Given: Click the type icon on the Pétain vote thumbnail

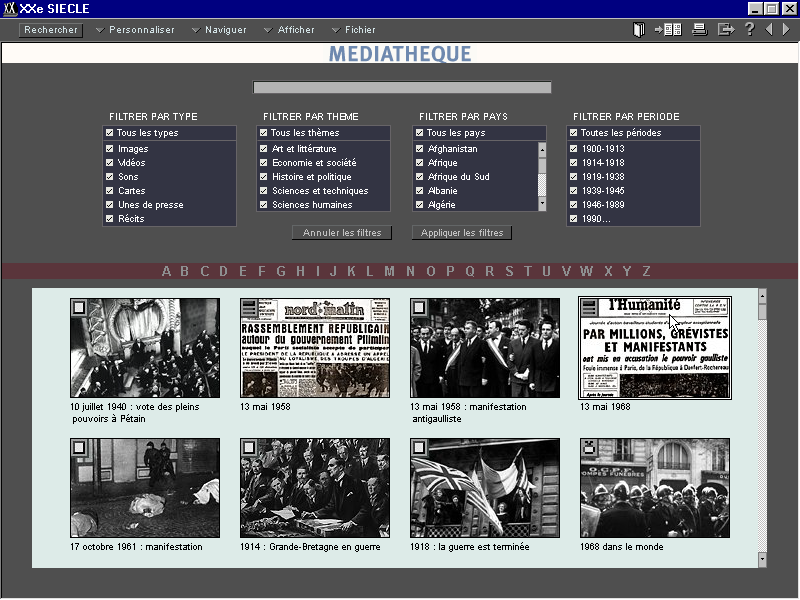Looking at the screenshot, I should [79, 308].
